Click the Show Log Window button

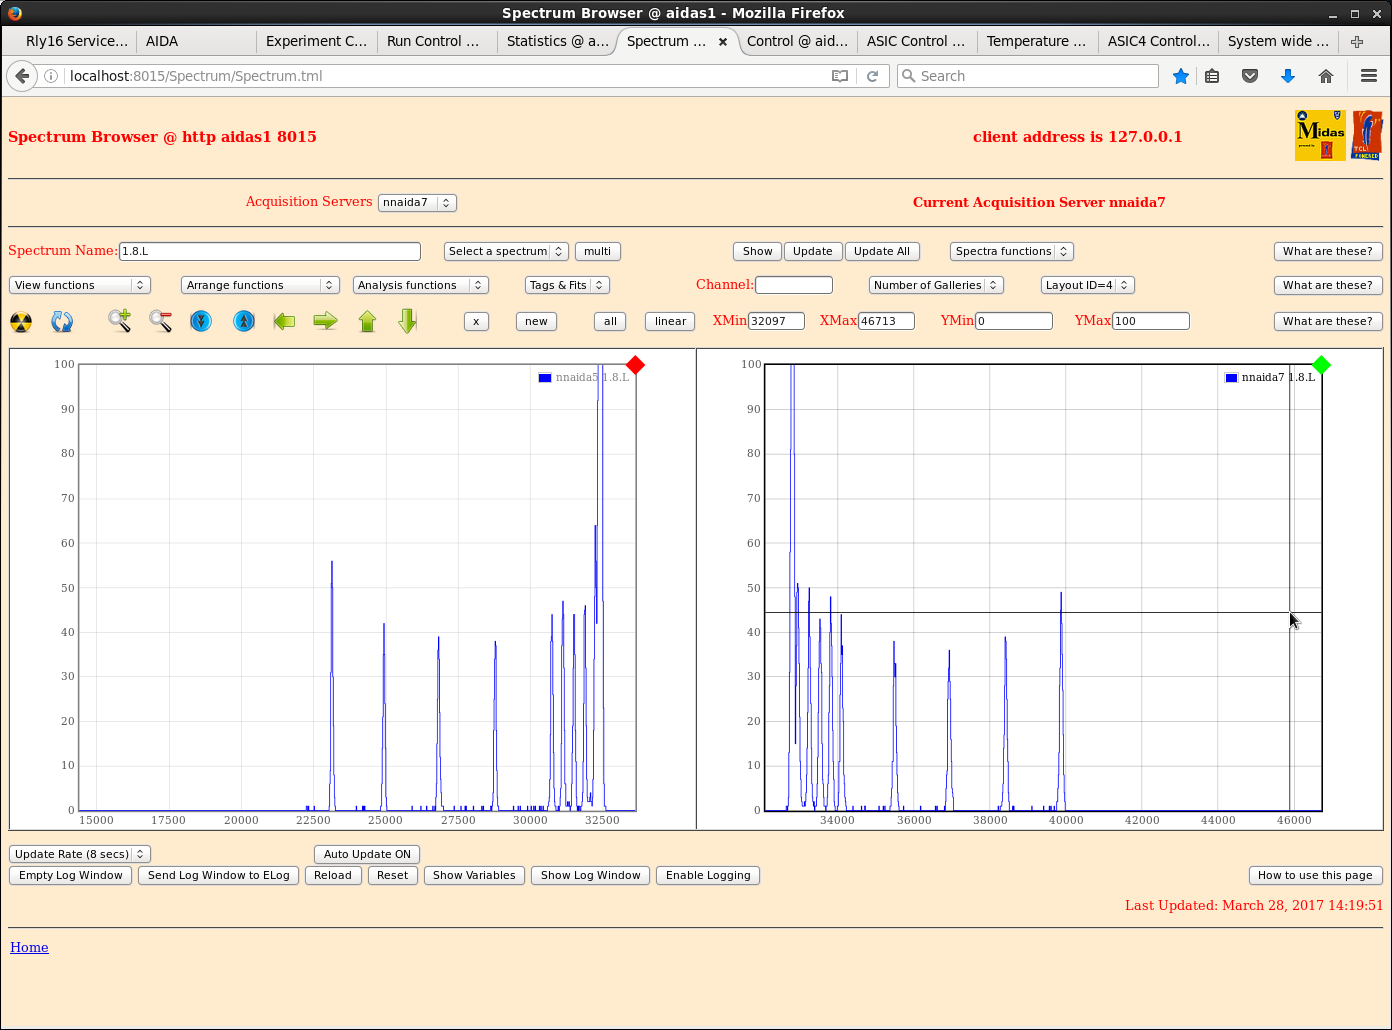pos(591,875)
